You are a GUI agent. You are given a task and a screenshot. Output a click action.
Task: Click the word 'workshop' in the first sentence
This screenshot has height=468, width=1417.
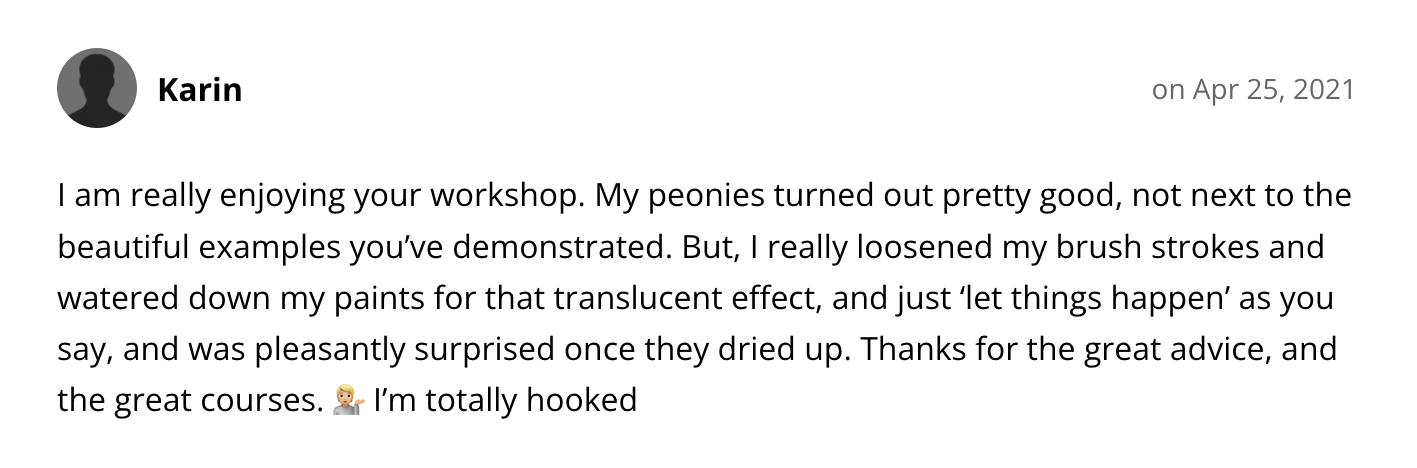point(505,195)
